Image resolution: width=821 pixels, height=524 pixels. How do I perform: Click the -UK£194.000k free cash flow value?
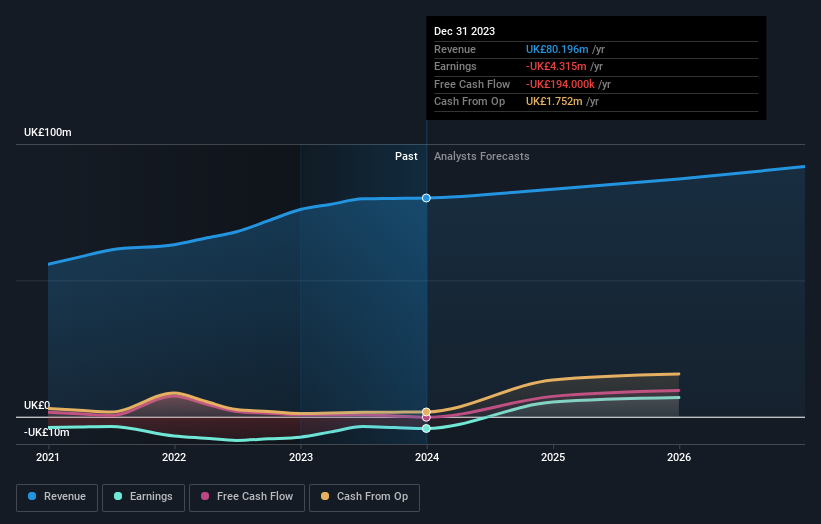click(x=560, y=84)
